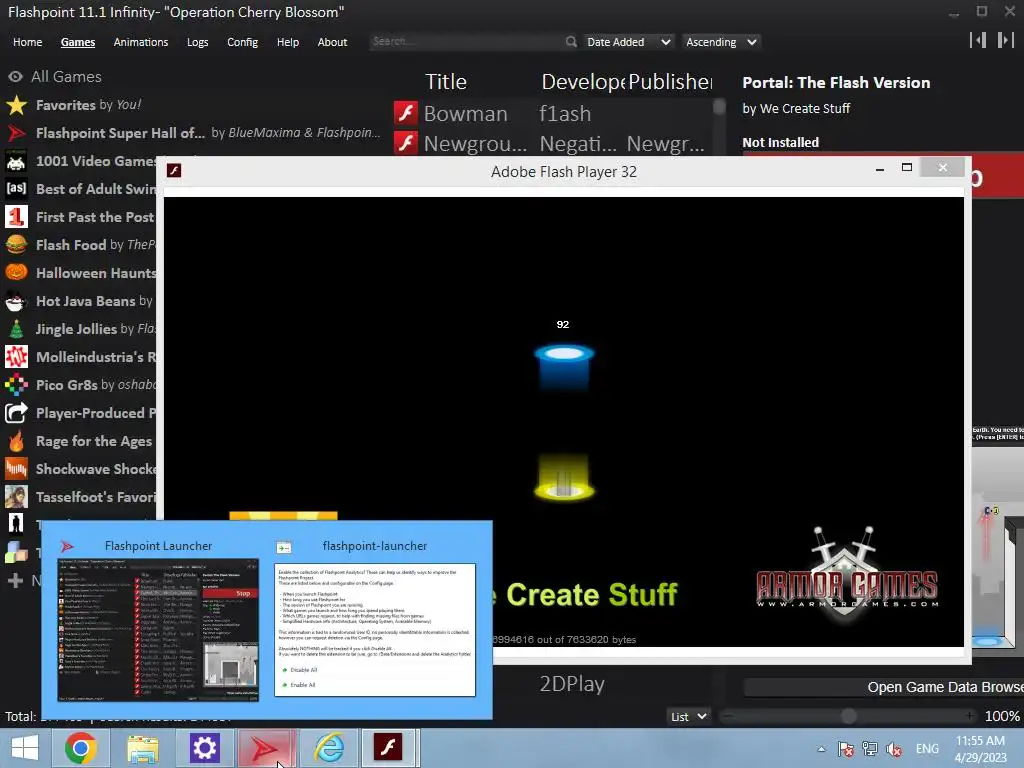Click the Hot Java Beans cup icon
This screenshot has width=1024, height=768.
point(16,301)
